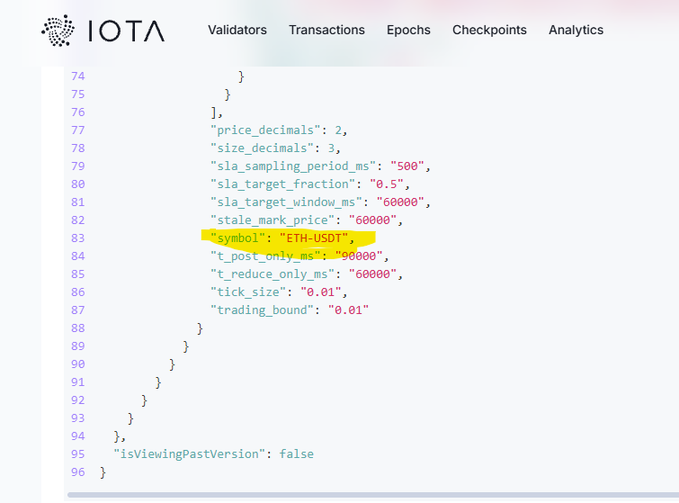Select the "0.01" value of trading_bound

[349, 310]
